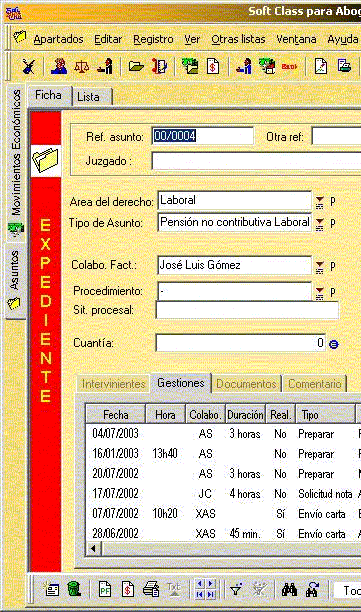The width and height of the screenshot is (361, 612).
Task: Open the Ventana menu
Action: click(x=296, y=39)
